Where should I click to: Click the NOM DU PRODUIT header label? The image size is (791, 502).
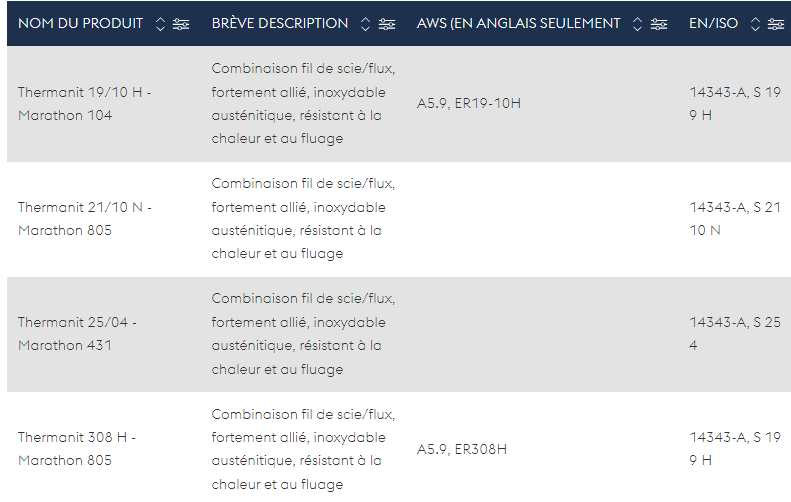click(x=80, y=23)
